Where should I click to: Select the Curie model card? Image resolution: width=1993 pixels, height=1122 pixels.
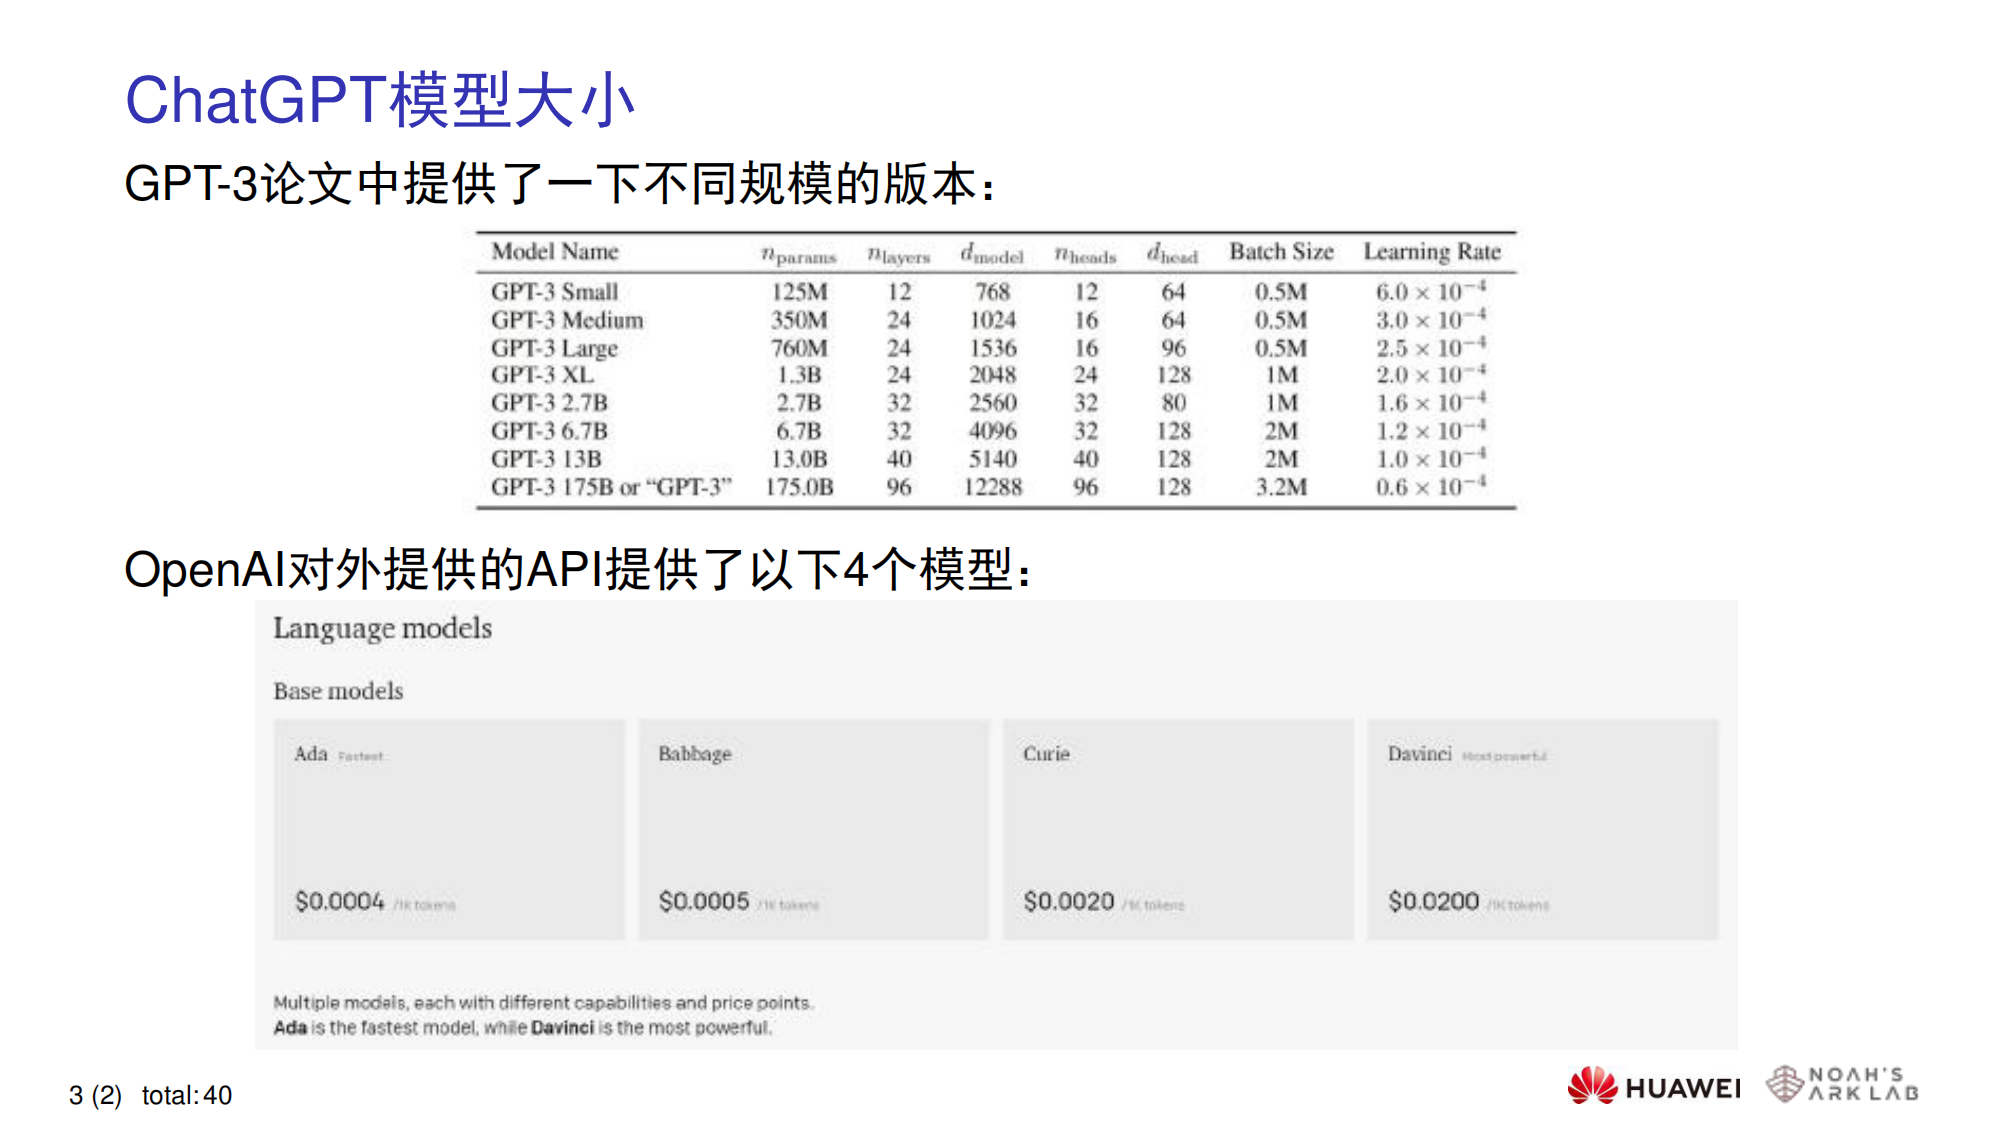1179,830
